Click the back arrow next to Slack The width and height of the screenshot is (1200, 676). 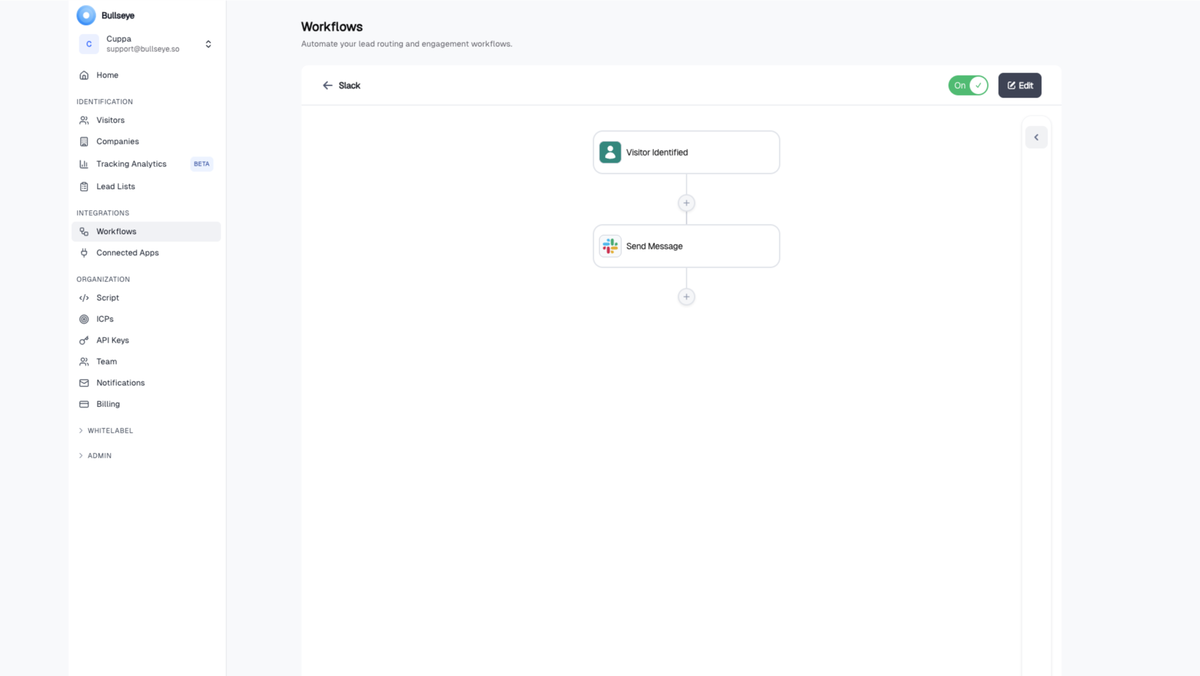tap(327, 85)
